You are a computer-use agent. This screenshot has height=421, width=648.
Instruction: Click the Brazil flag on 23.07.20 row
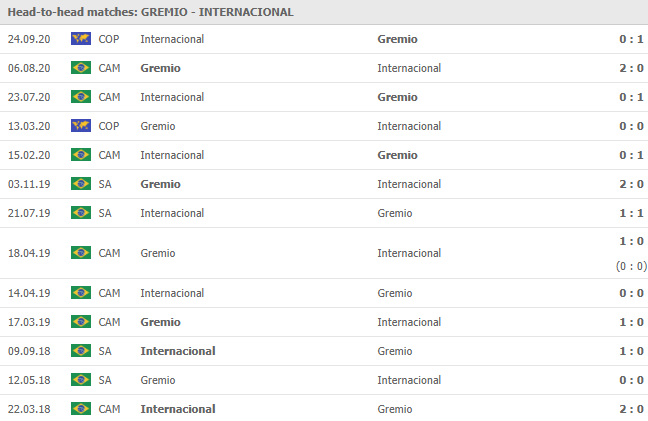click(81, 97)
